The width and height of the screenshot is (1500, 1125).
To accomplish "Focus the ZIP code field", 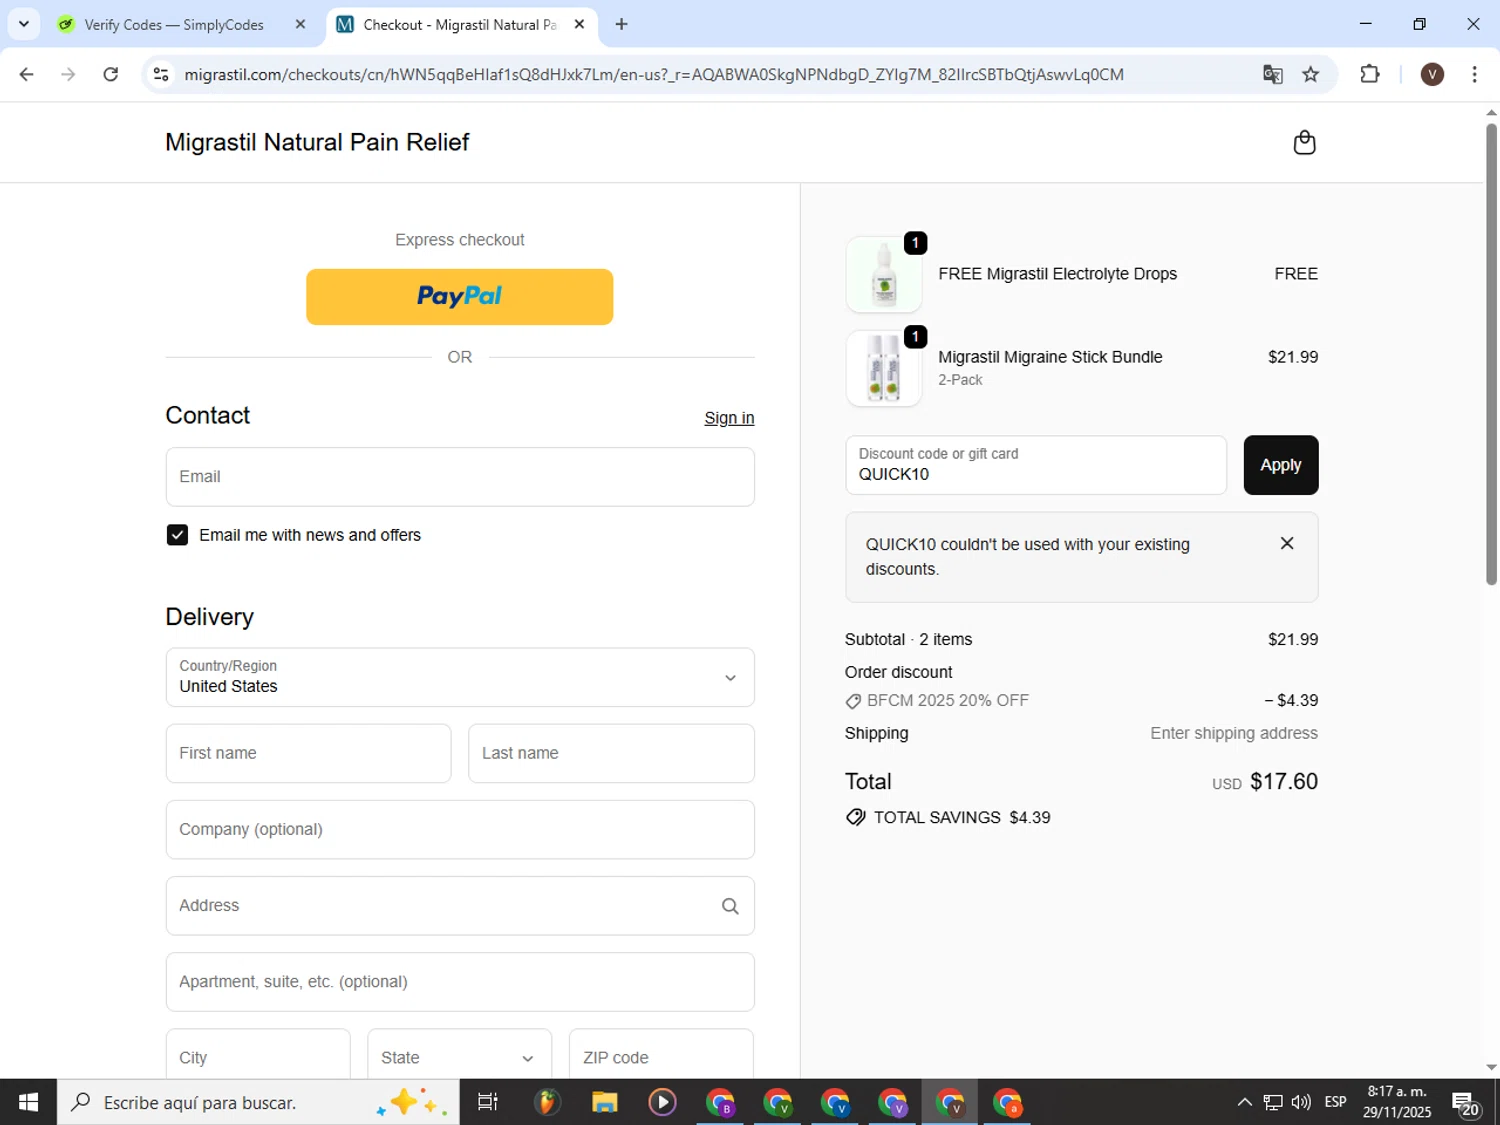I will (x=661, y=1055).
